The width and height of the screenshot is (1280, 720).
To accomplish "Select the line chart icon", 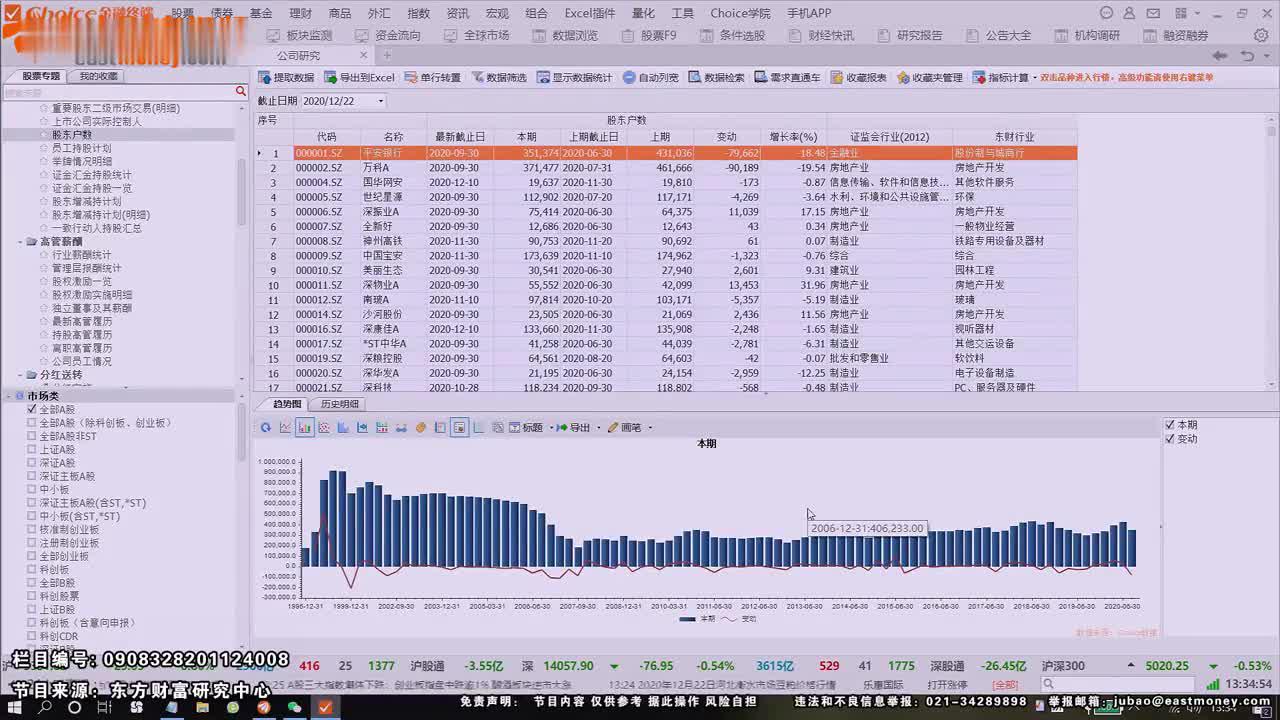I will 285,428.
